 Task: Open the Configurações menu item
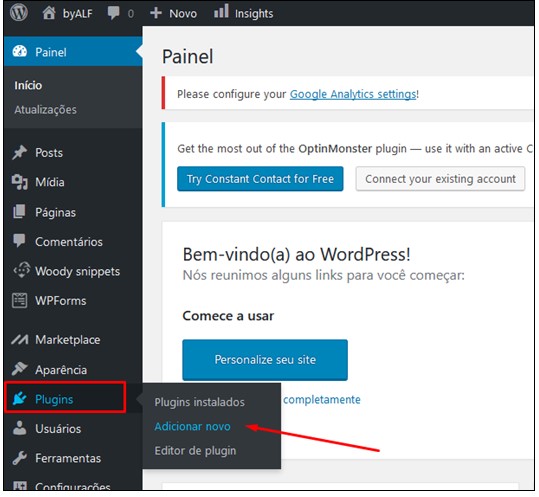click(x=73, y=486)
